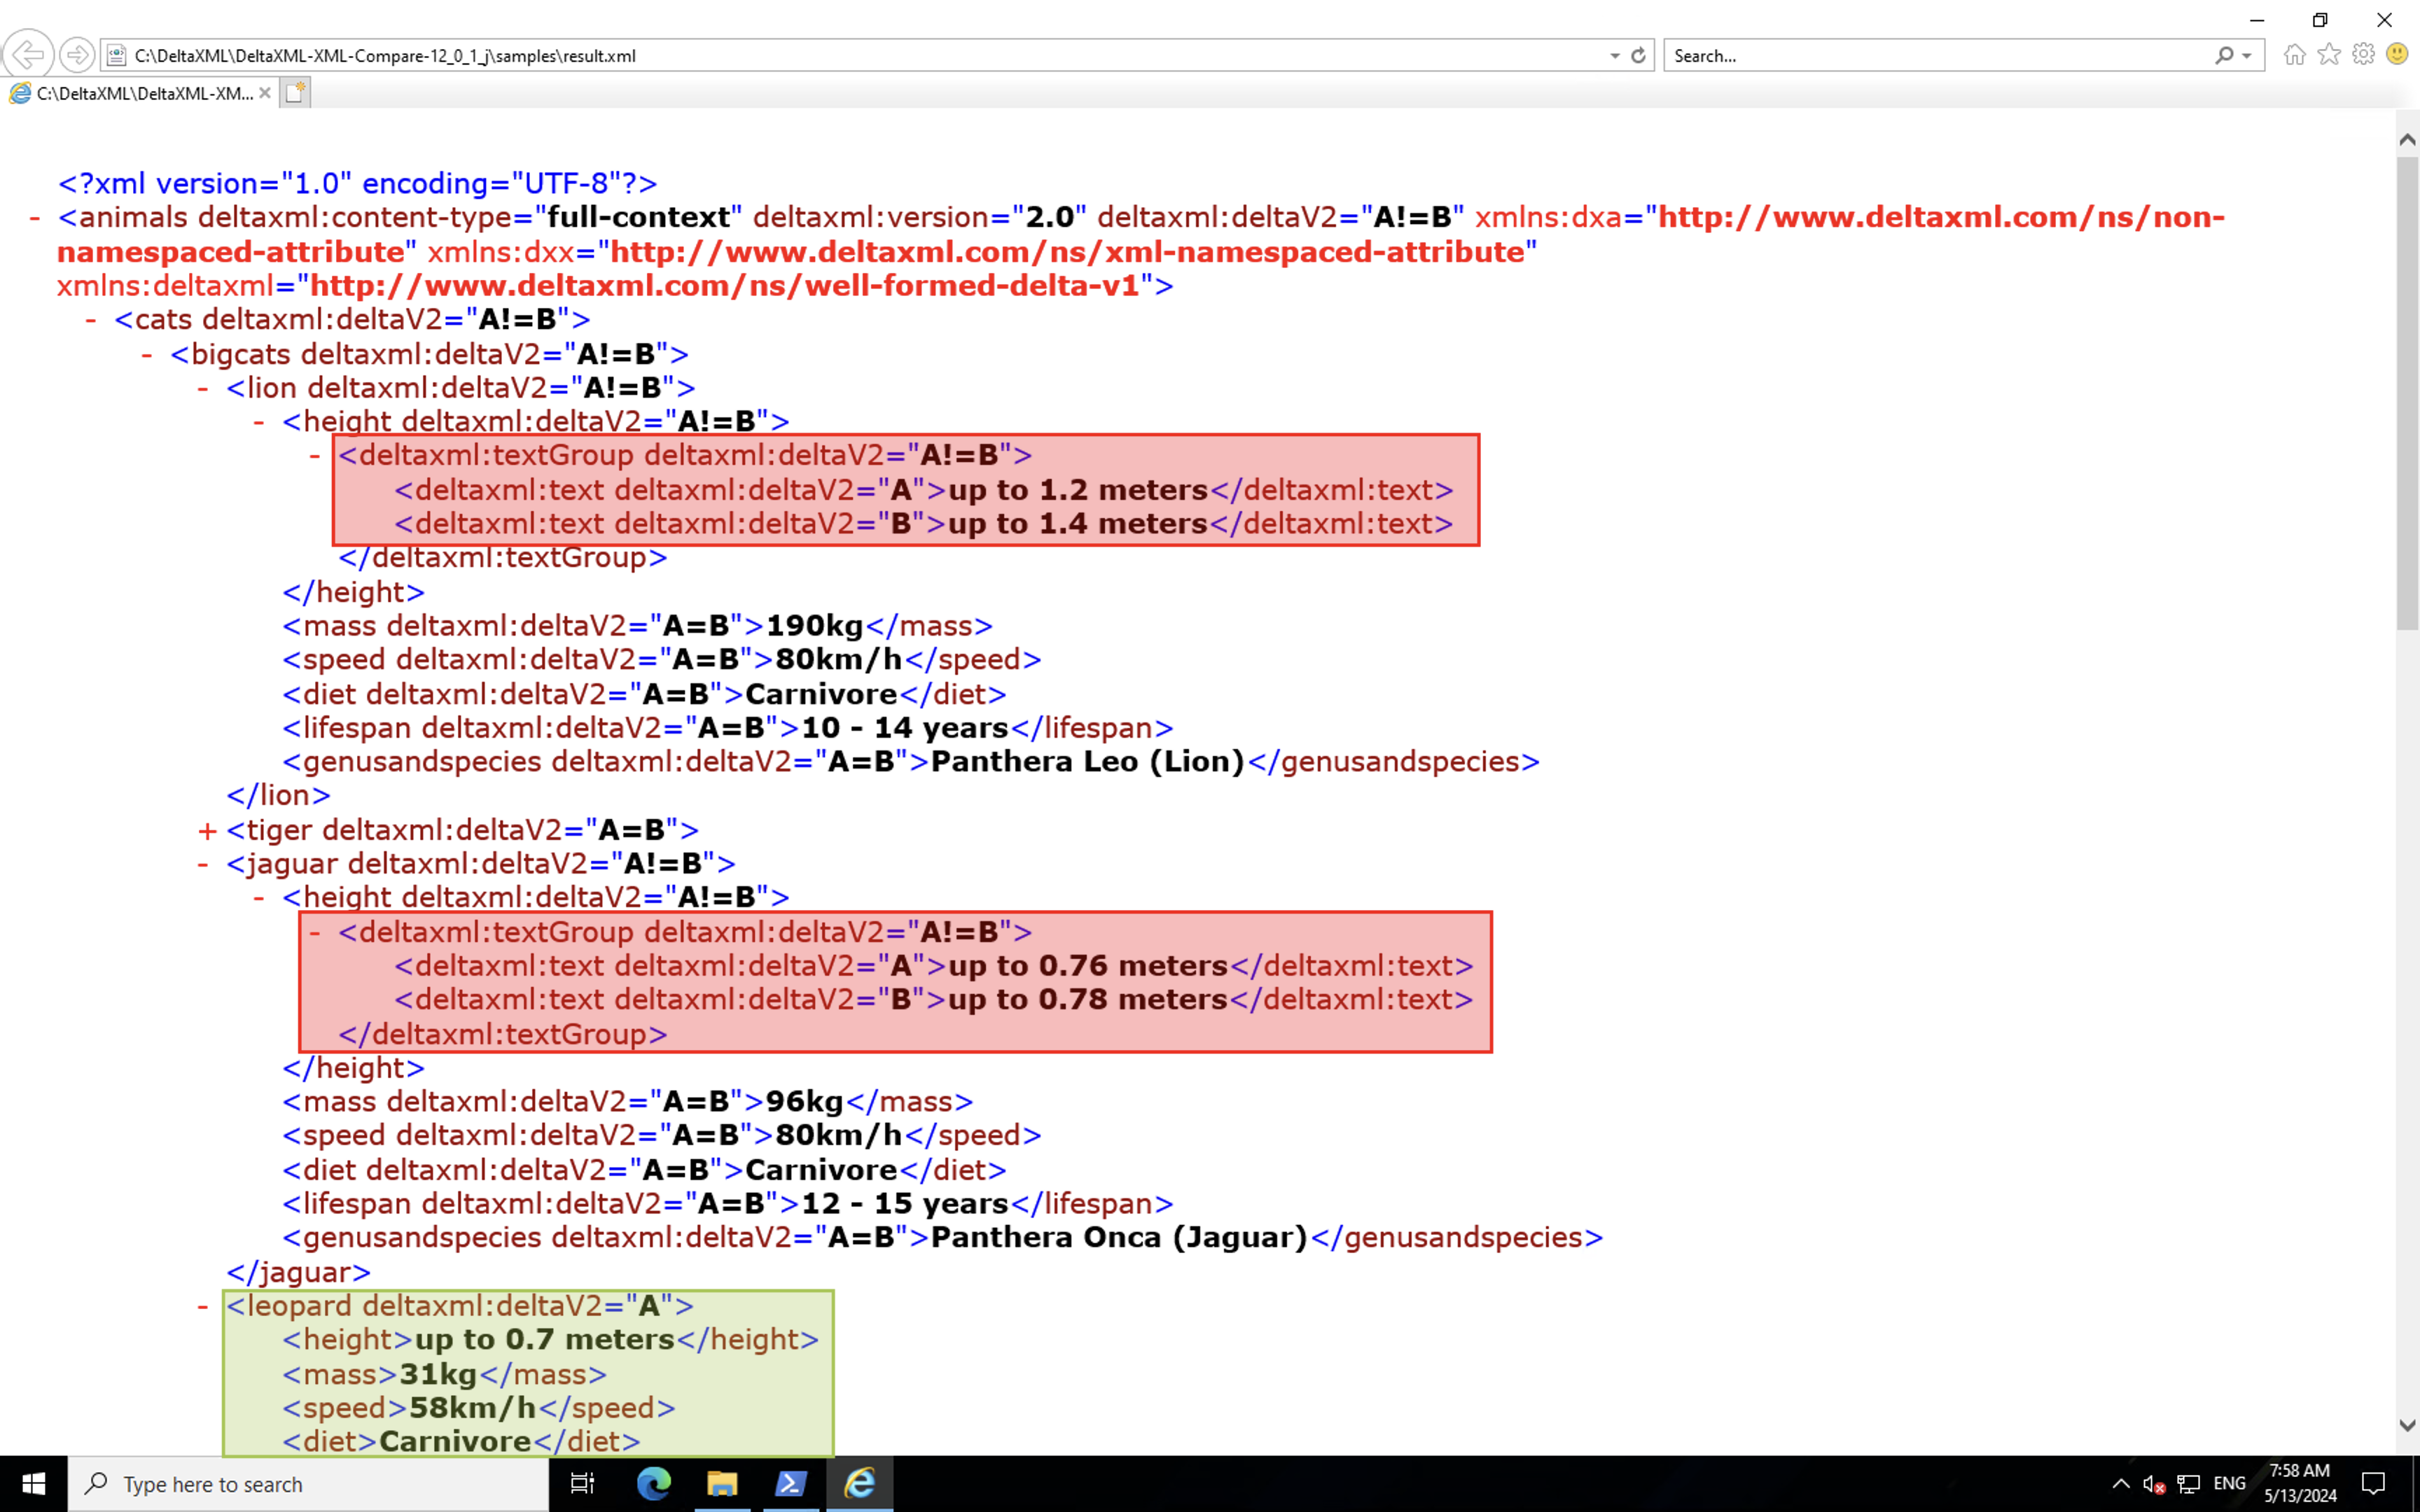
Task: Open File Explorer from taskbar
Action: 722,1484
